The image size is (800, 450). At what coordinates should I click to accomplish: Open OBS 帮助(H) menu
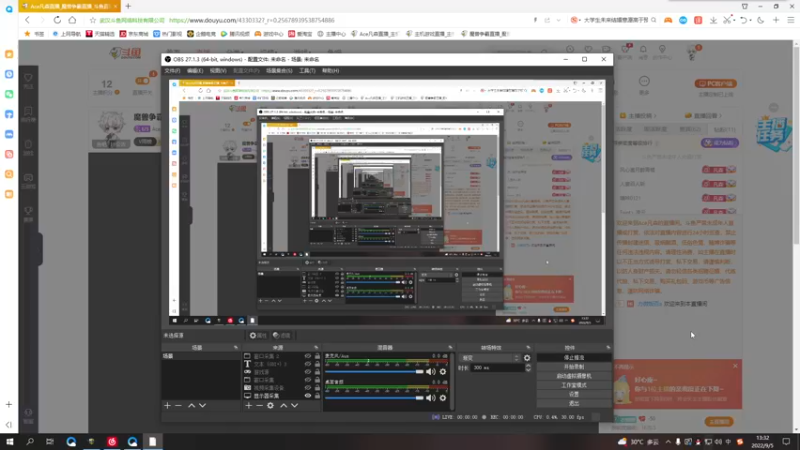(x=331, y=71)
